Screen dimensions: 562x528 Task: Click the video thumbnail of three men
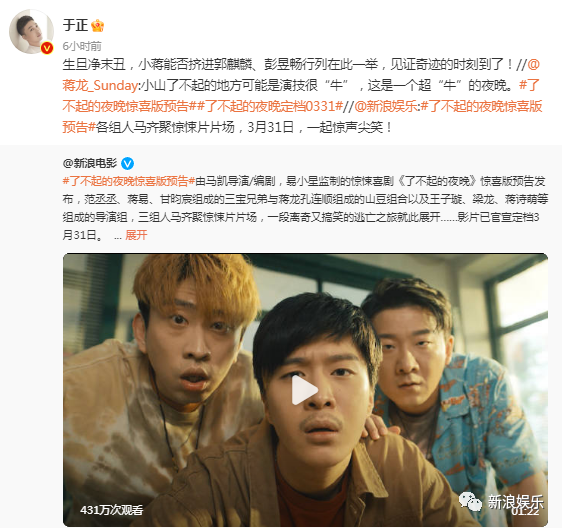click(x=305, y=390)
